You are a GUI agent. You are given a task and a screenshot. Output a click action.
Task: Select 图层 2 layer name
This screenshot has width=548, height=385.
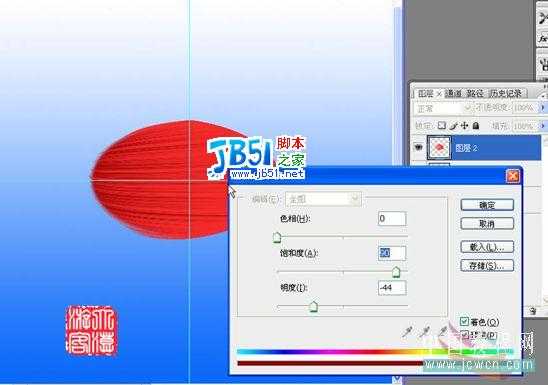click(466, 148)
